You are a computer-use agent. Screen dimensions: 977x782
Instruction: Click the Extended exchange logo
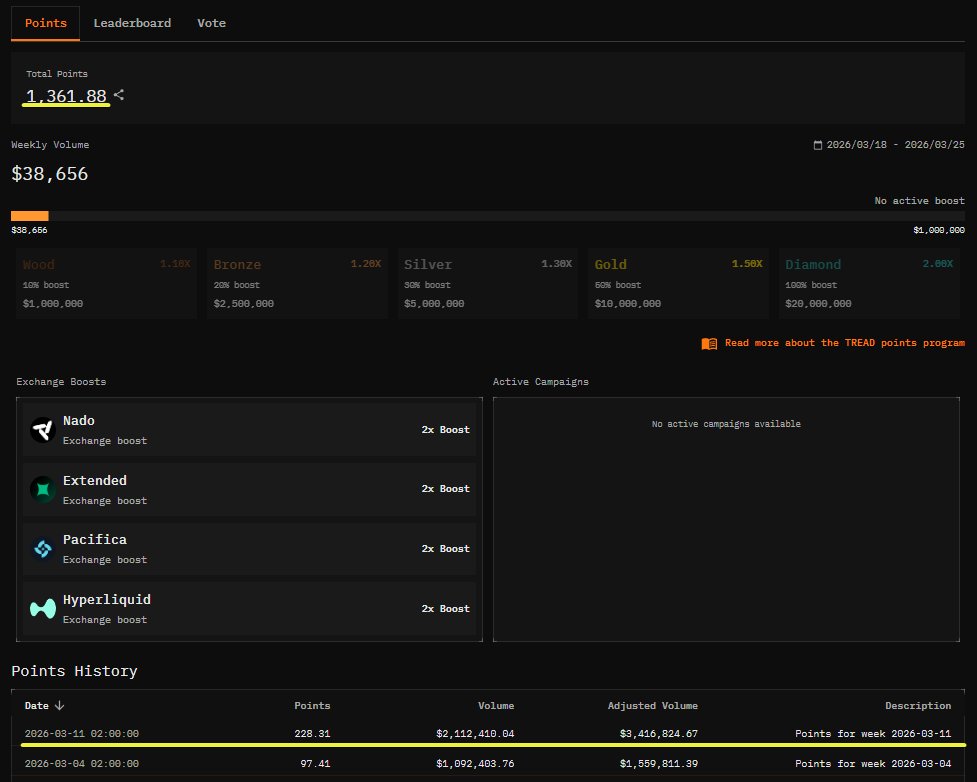click(43, 489)
